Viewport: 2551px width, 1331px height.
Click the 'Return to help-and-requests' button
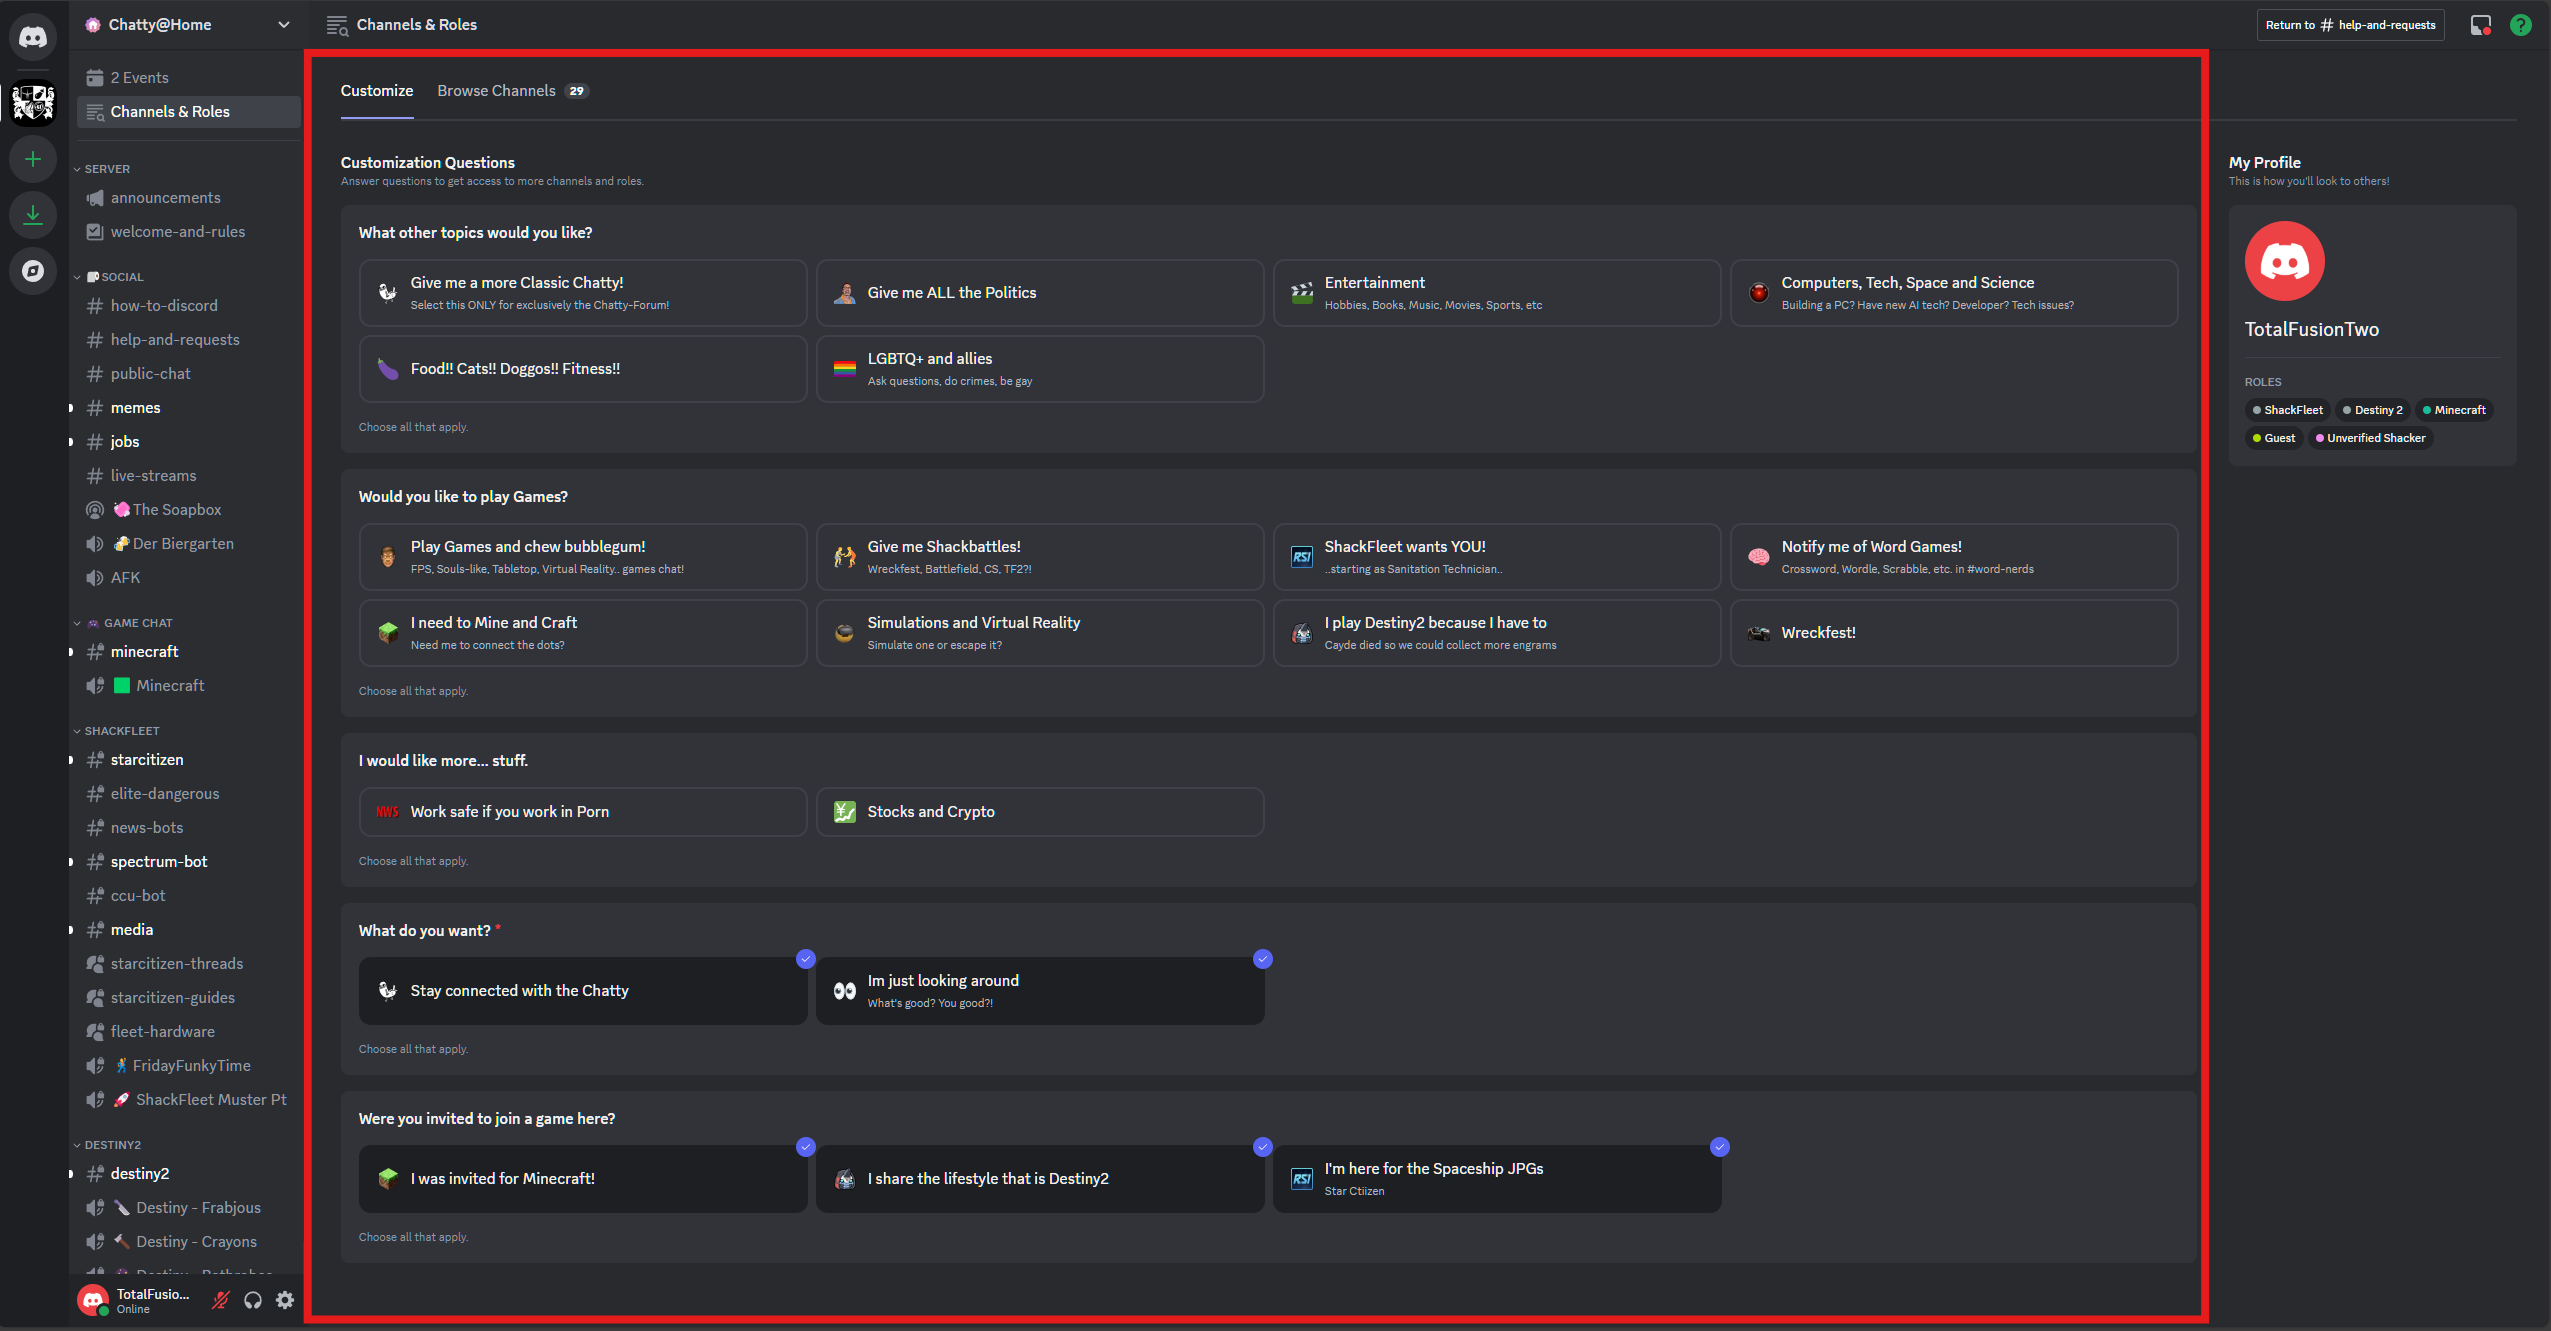pos(2349,25)
